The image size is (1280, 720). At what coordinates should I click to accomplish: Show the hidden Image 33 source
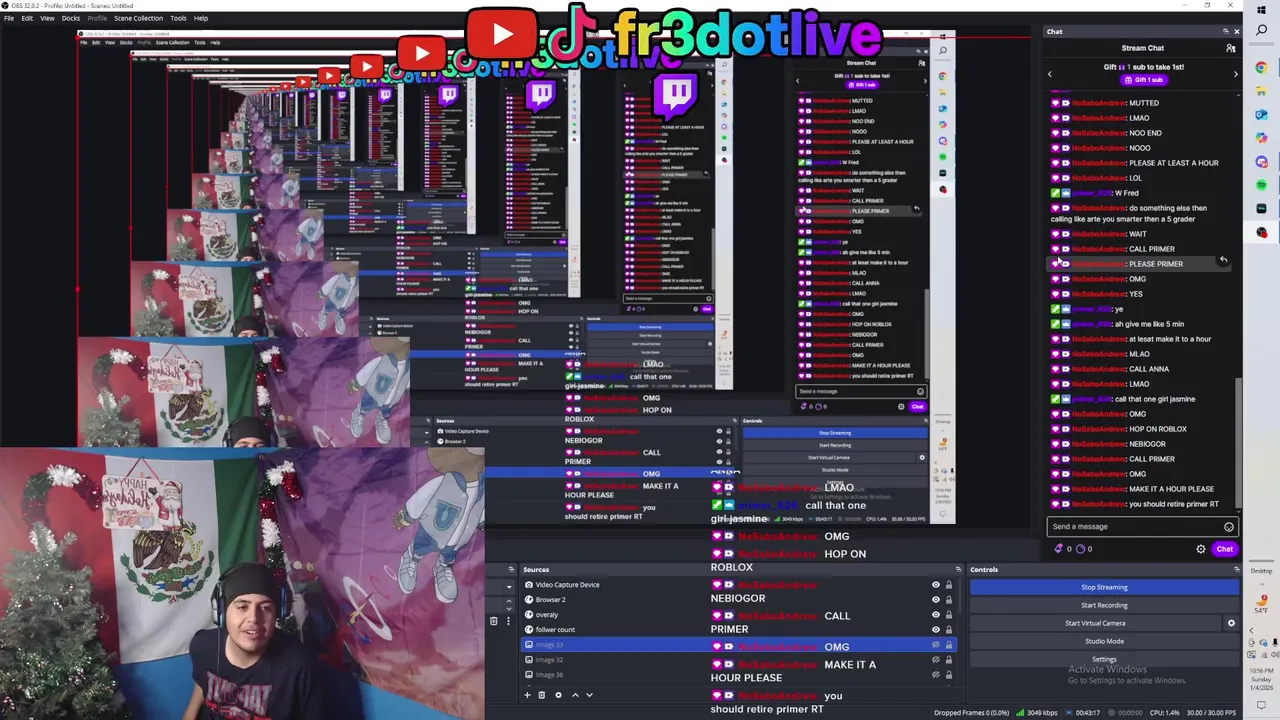(x=936, y=645)
